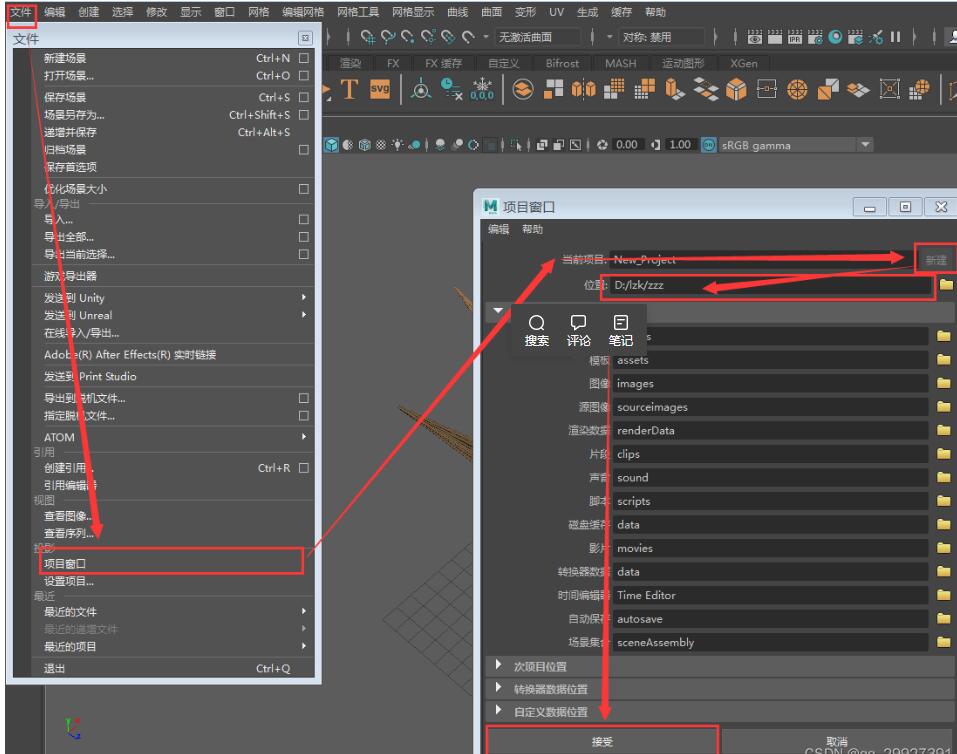
Task: Click folder icon beside scripts field
Action: 941,501
